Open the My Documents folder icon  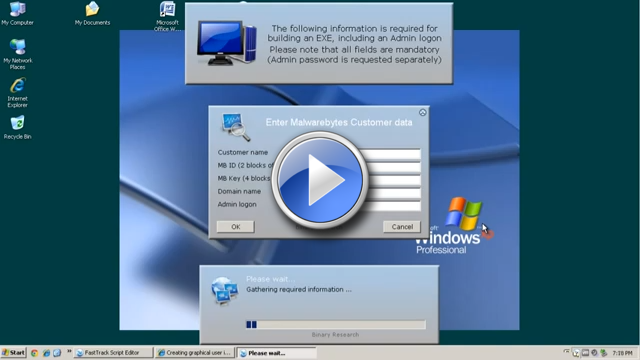click(x=92, y=13)
